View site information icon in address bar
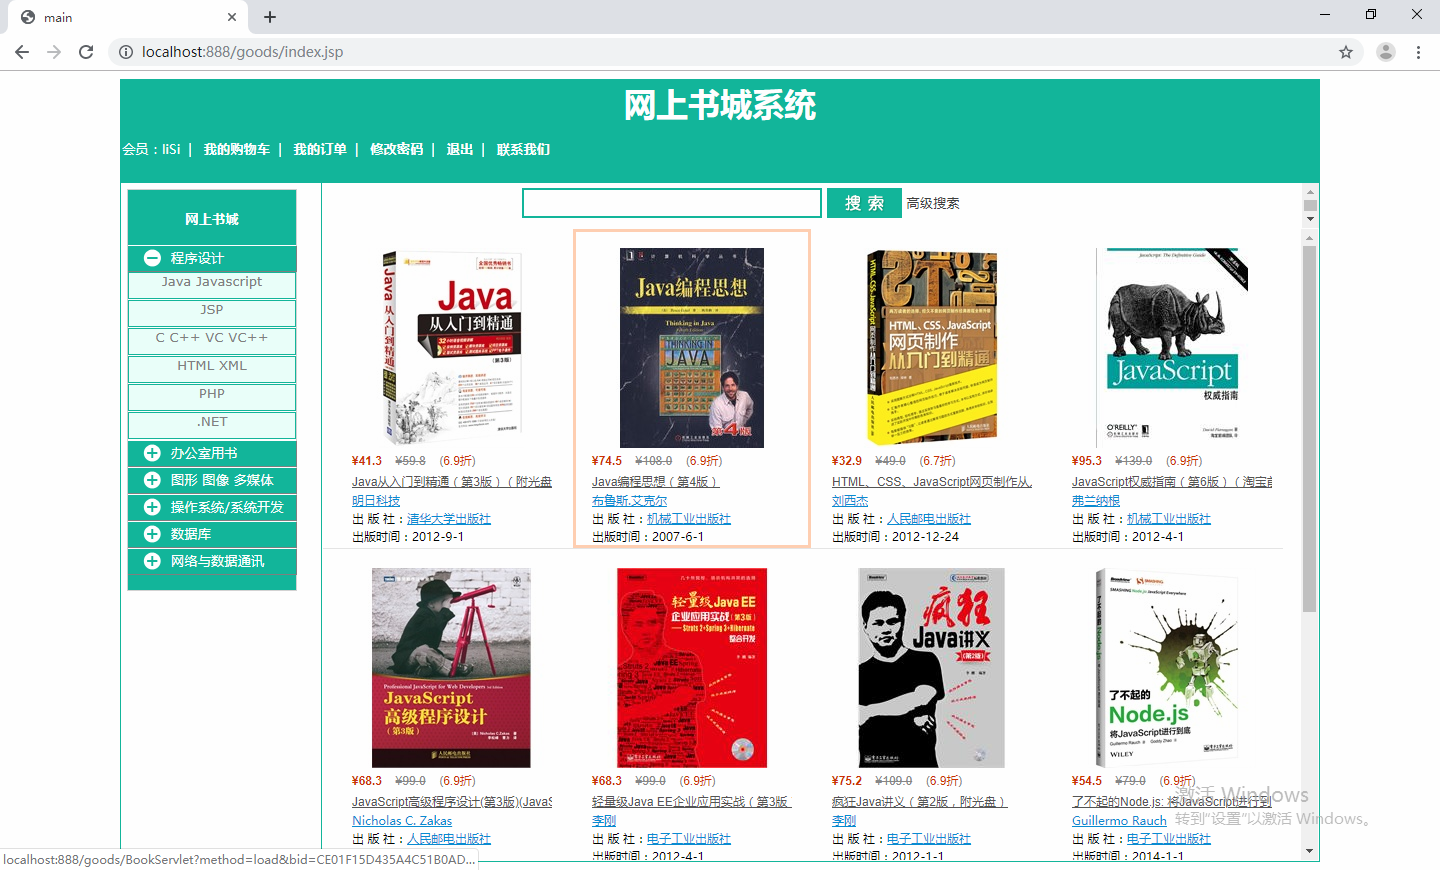This screenshot has height=889, width=1440. coord(126,52)
